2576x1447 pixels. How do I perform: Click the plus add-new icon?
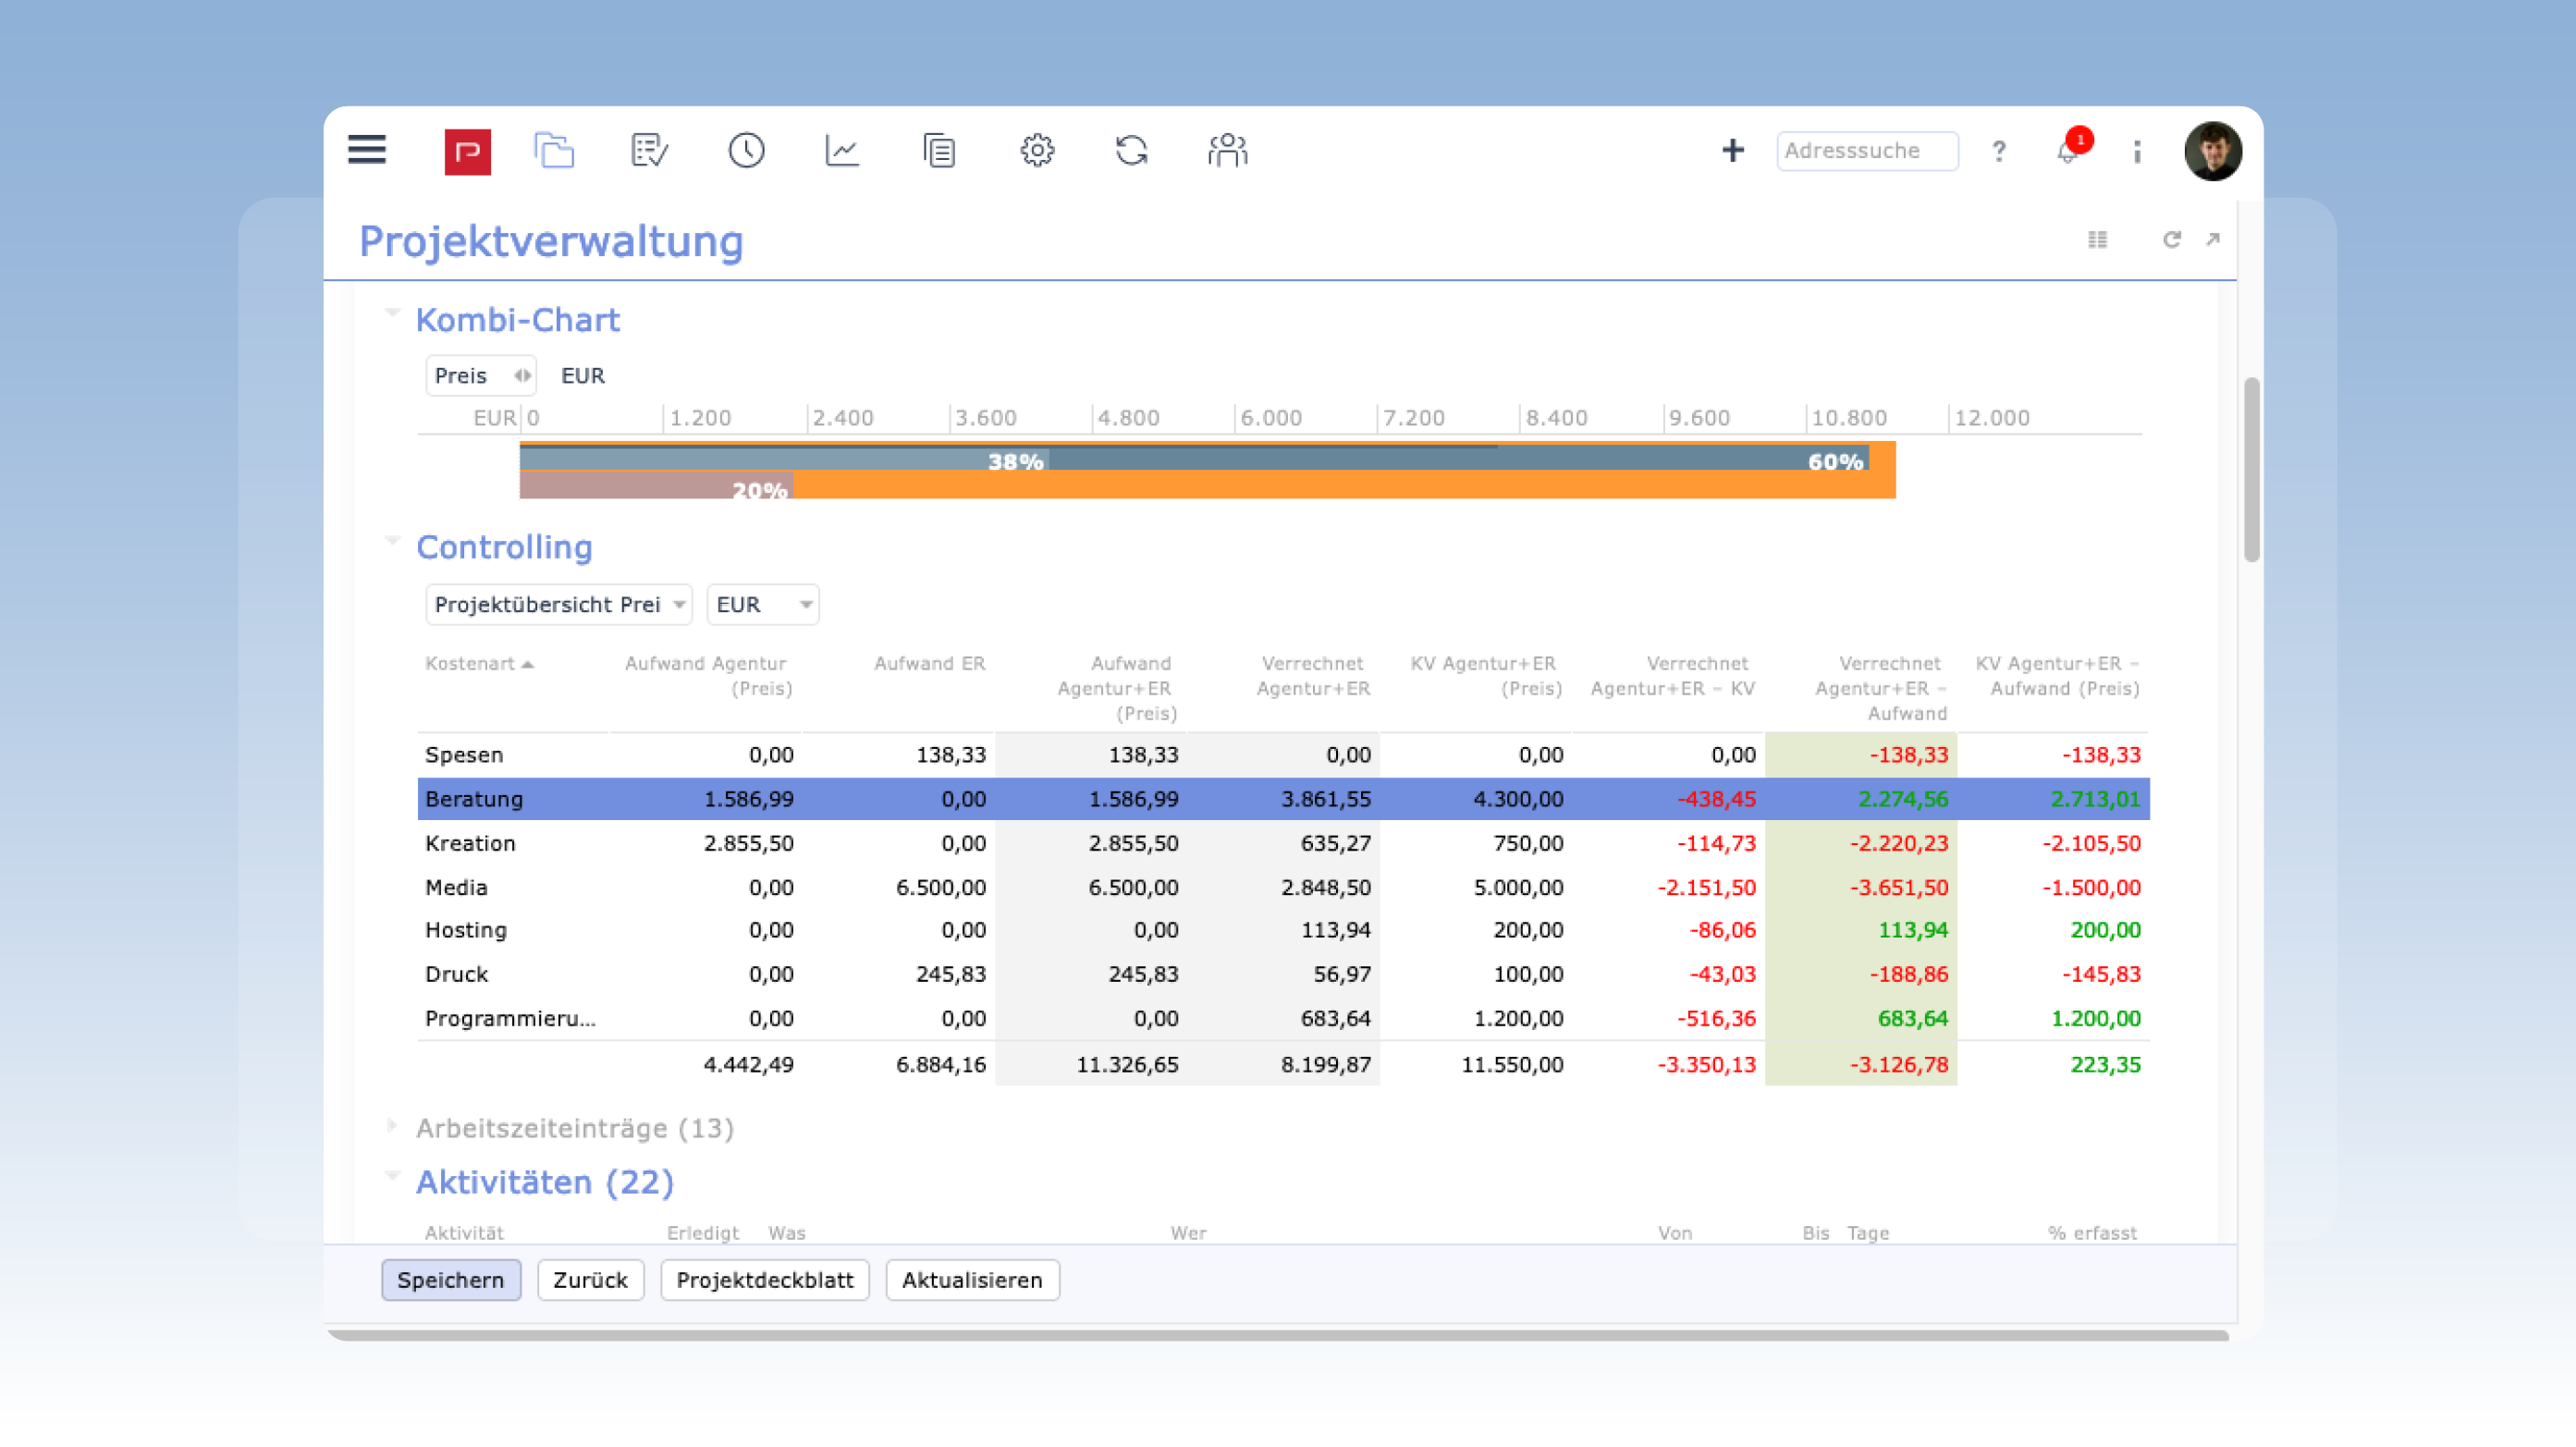[1732, 151]
